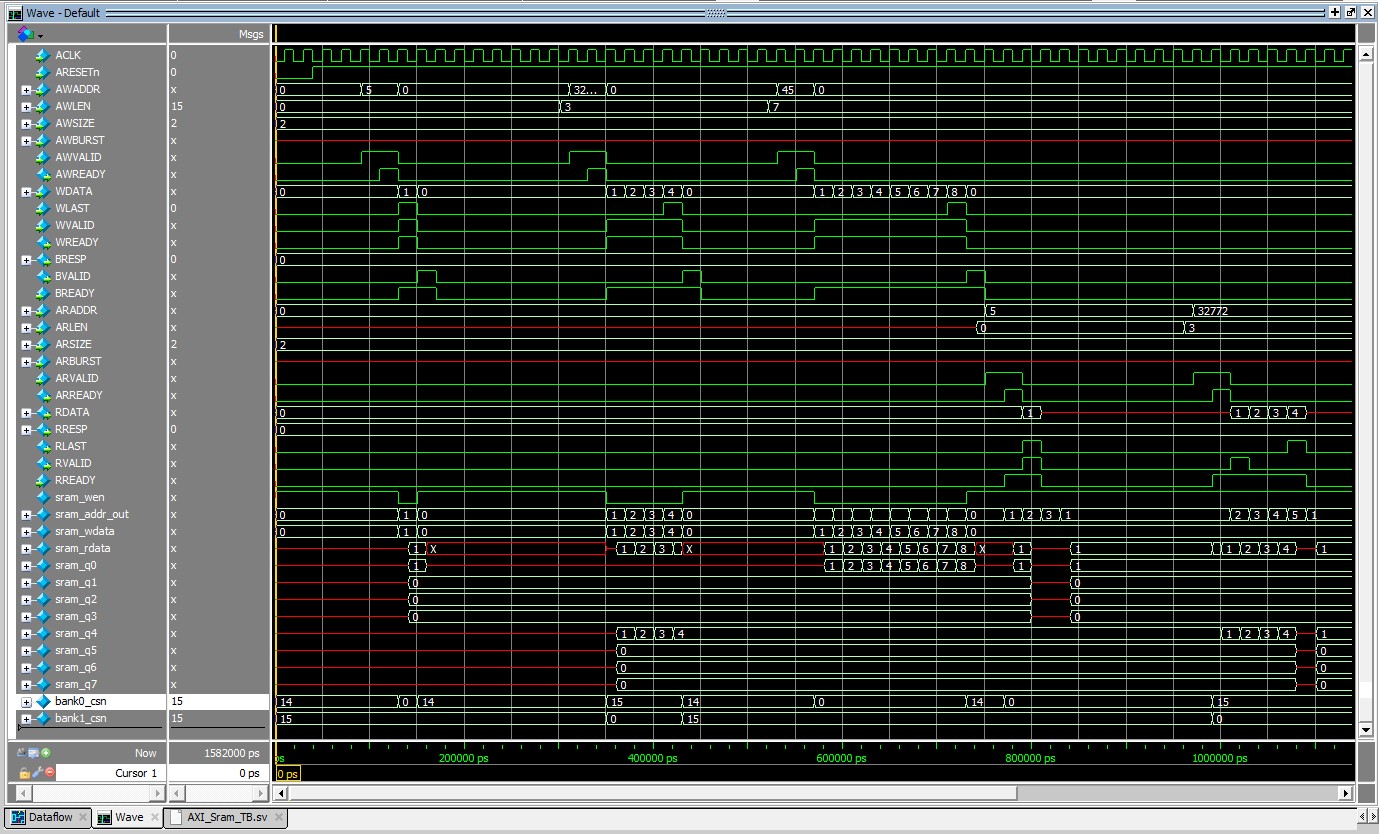Screen dimensions: 1379x834
Task: Toggle the cursor lock padlock icon
Action: click(x=24, y=773)
